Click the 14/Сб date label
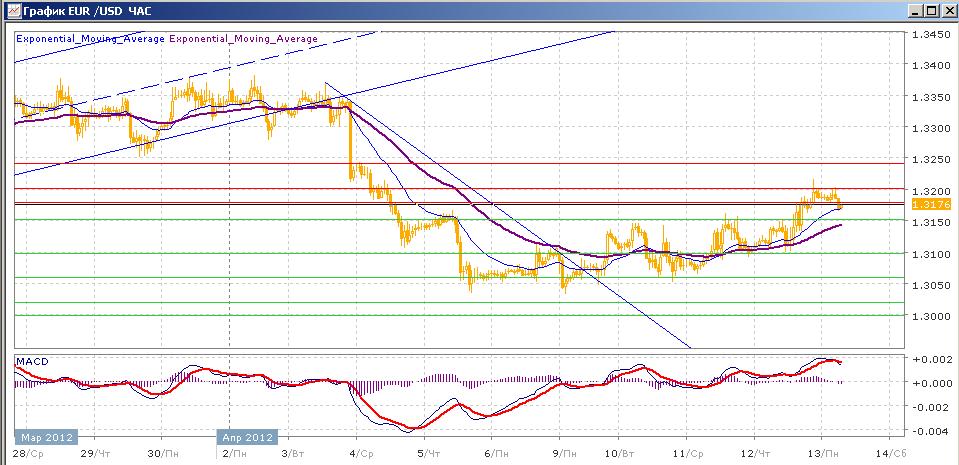 tap(890, 453)
